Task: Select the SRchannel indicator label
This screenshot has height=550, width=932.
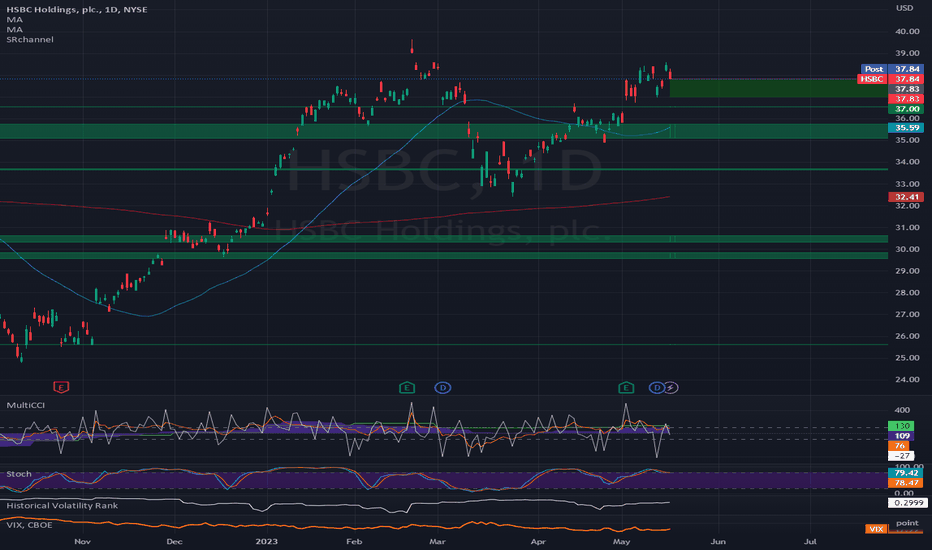Action: tap(30, 39)
